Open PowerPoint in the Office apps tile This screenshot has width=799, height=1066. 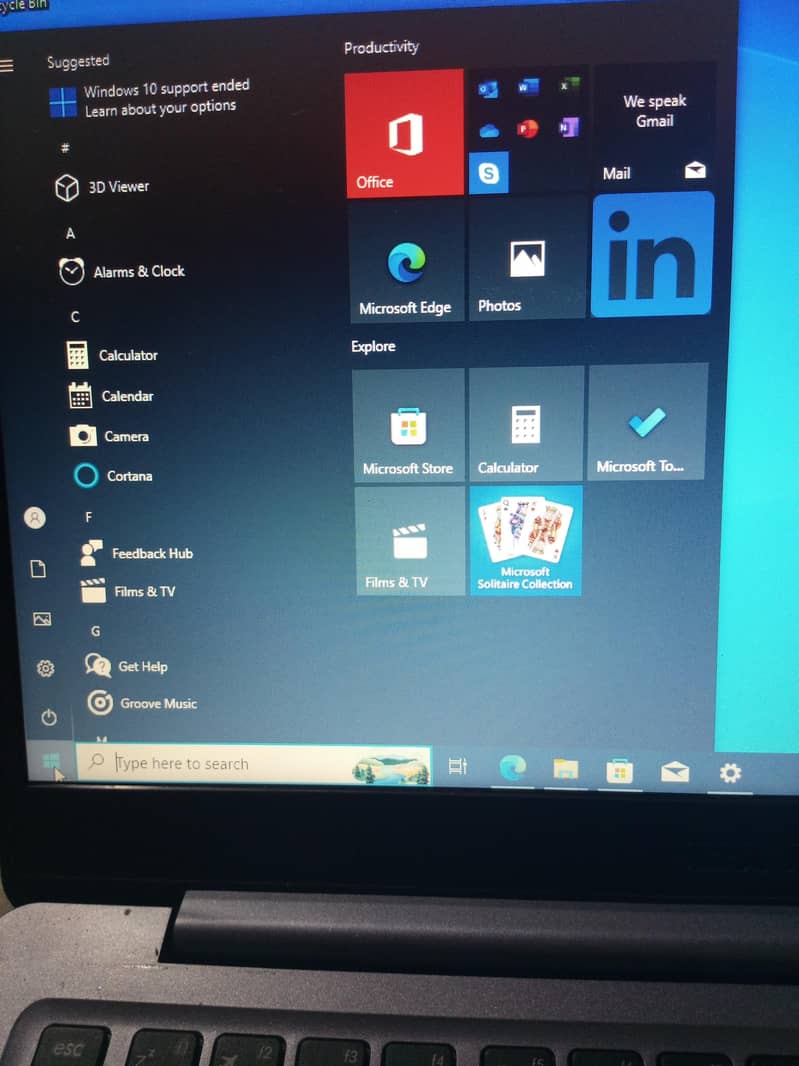tap(528, 128)
